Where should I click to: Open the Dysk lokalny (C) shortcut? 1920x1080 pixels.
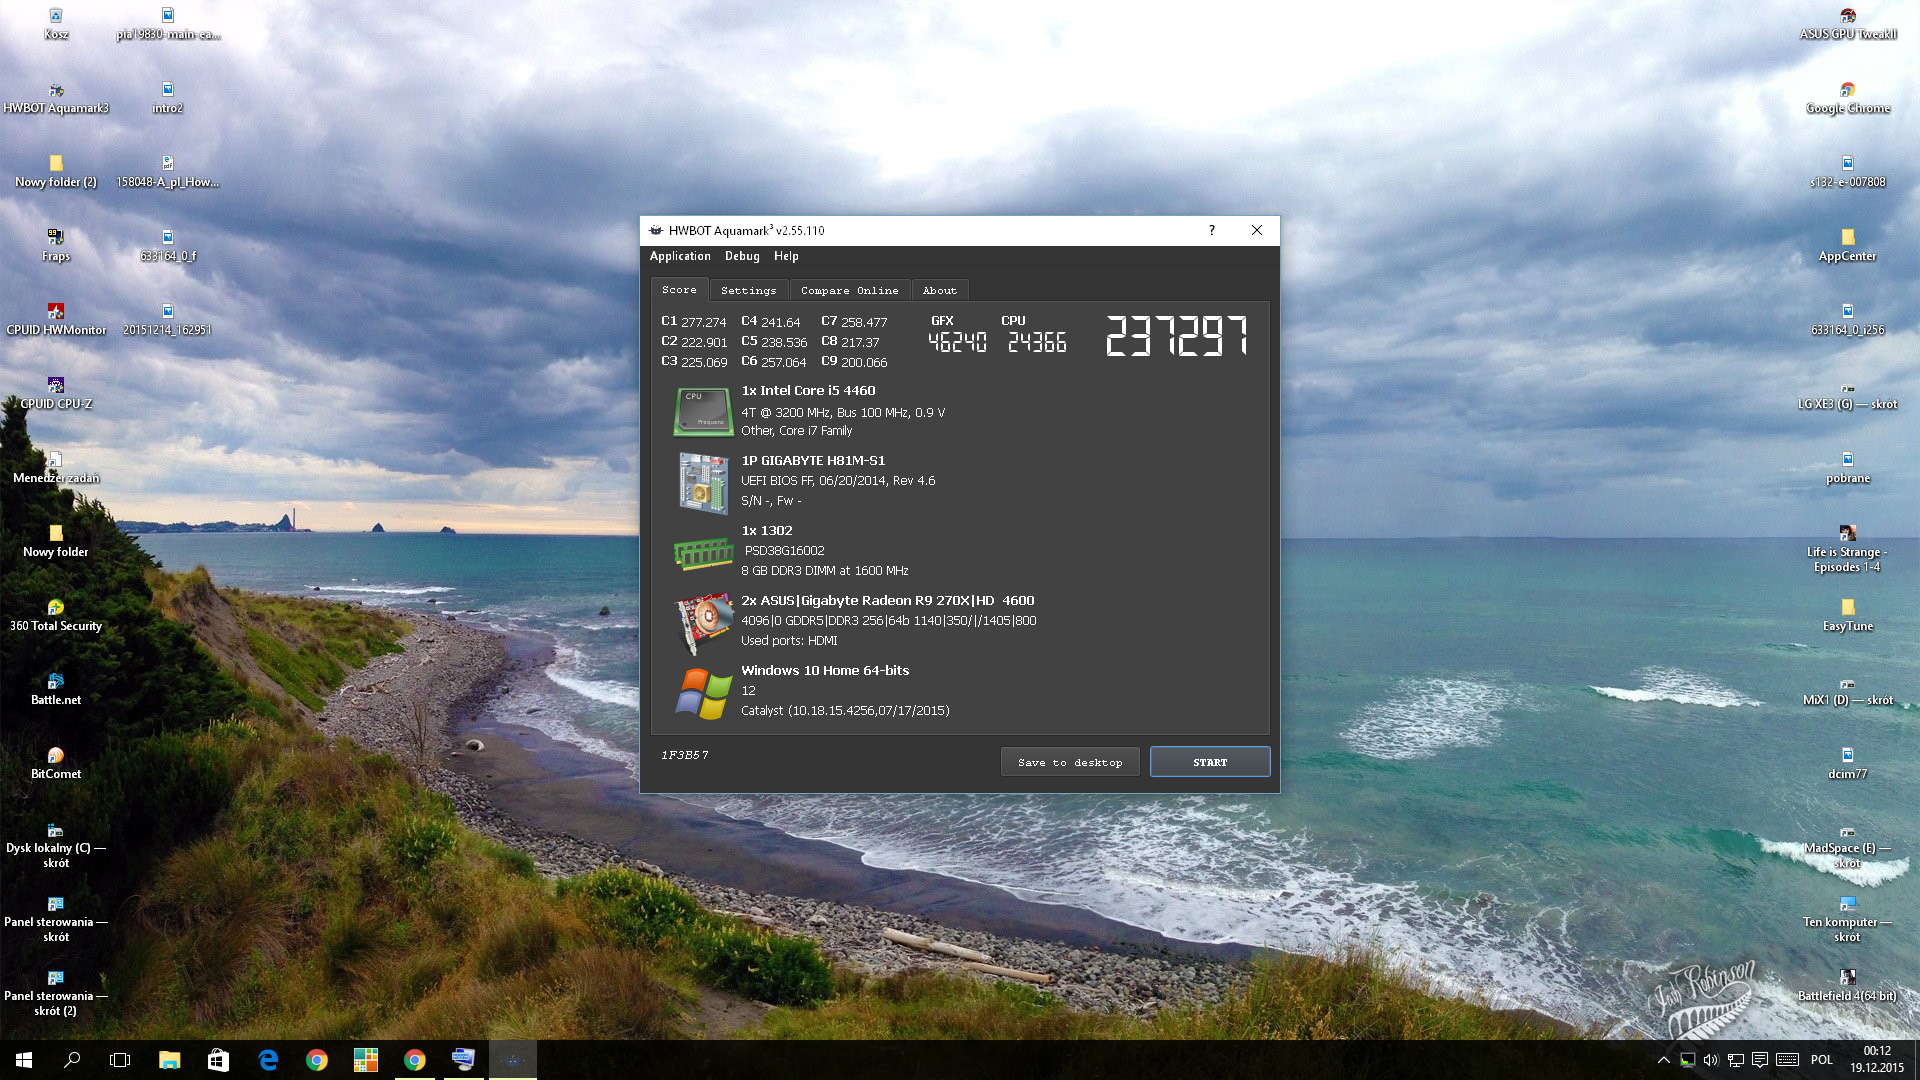[56, 845]
